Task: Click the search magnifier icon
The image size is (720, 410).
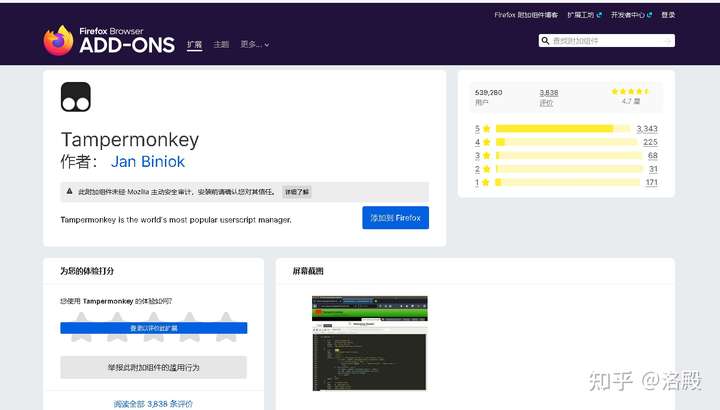Action: pos(545,41)
